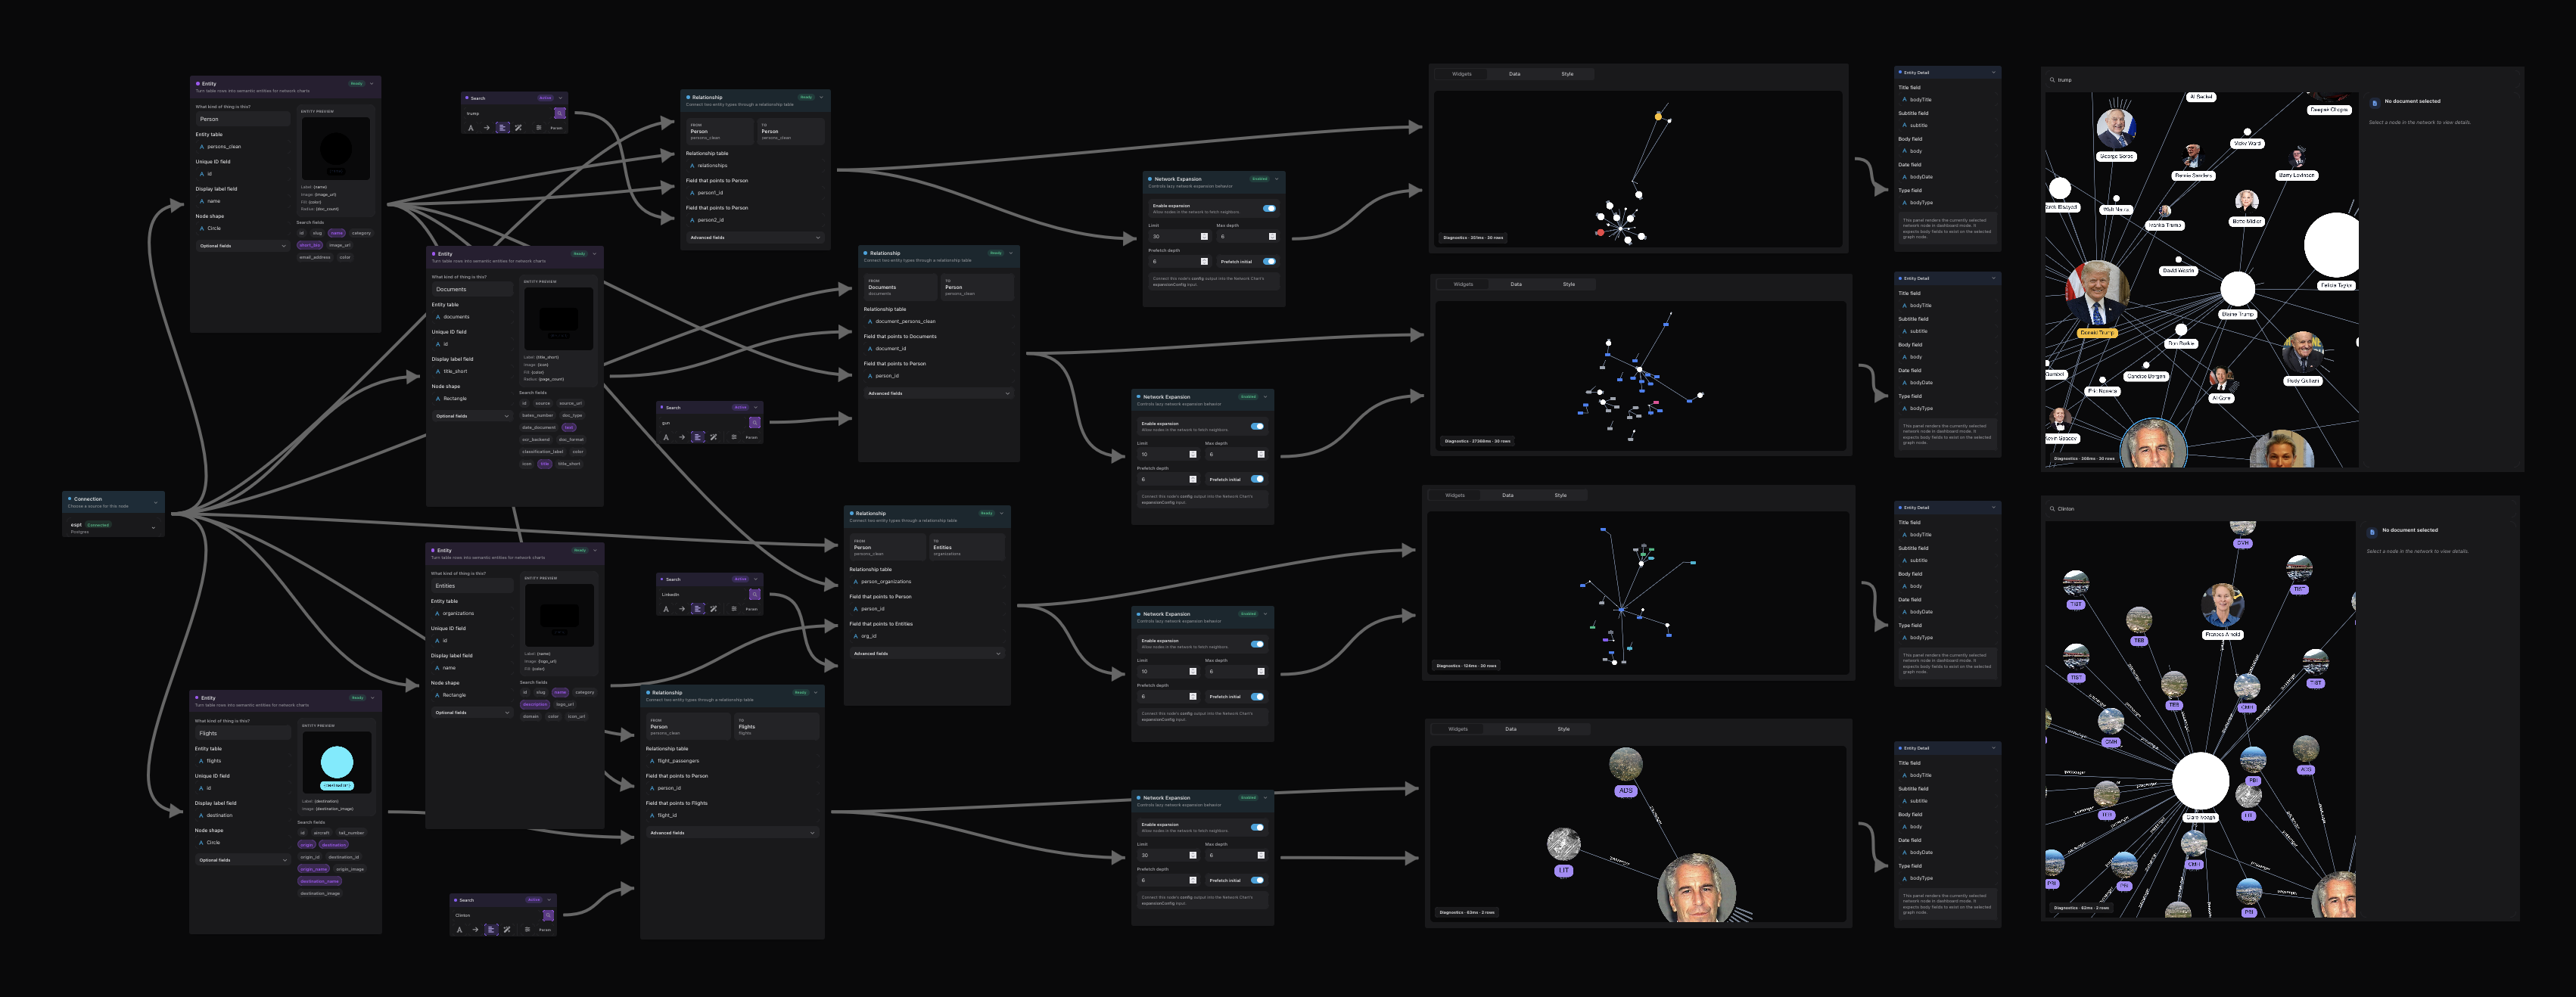Viewport: 2576px width, 997px height.
Task: Click the text 'A' icon in the LinkedIn Search node
Action: pos(666,608)
